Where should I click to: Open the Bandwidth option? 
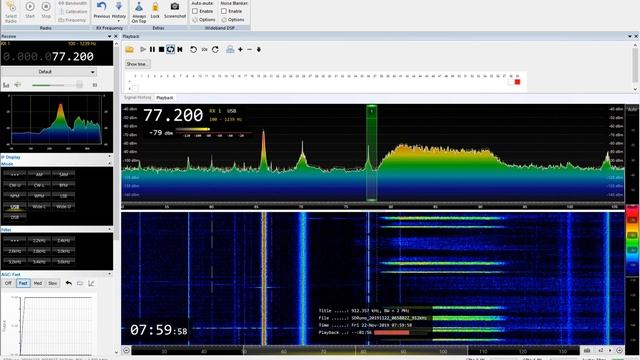pyautogui.click(x=72, y=3)
